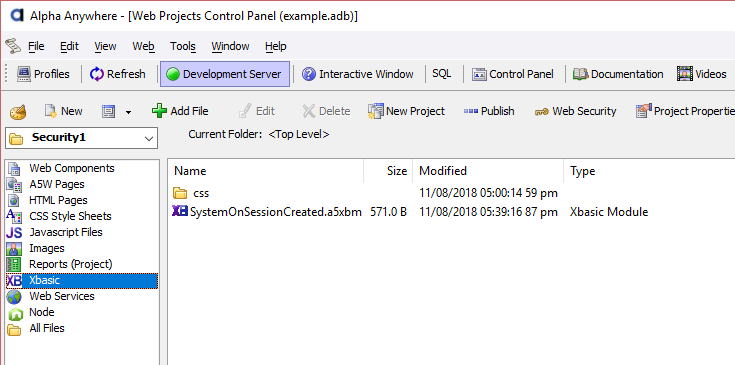
Task: Open the Web menu
Action: point(143,46)
